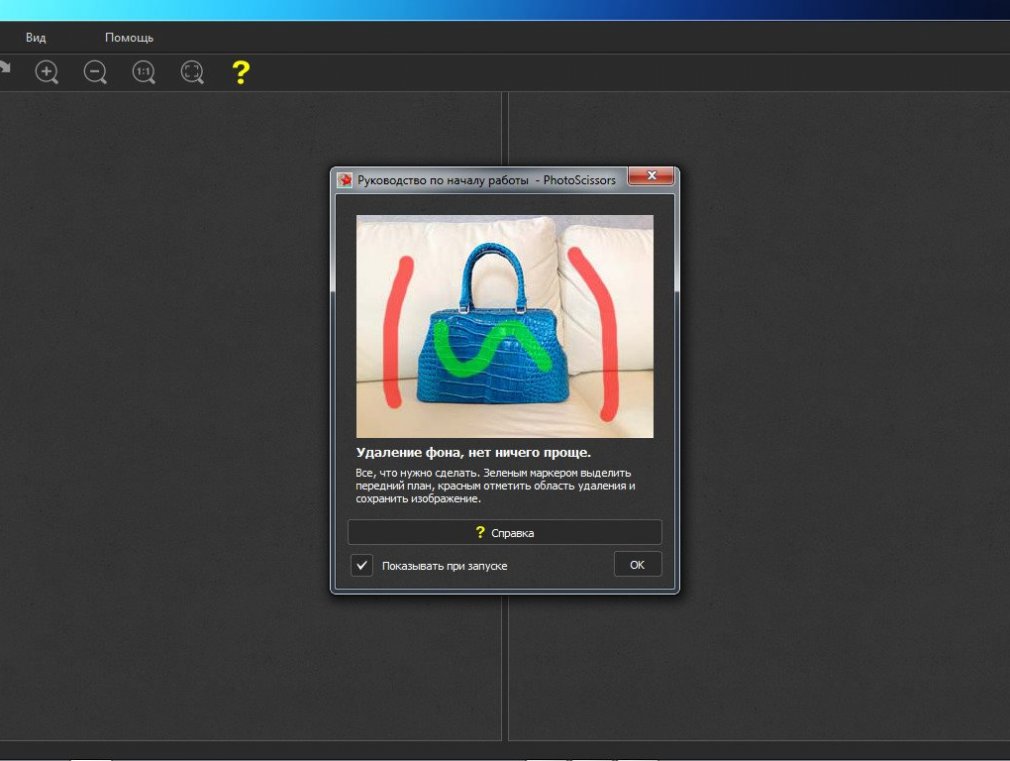Uncheck the Показывать при запуске checkbox
Image resolution: width=1010 pixels, height=761 pixels.
[x=362, y=565]
